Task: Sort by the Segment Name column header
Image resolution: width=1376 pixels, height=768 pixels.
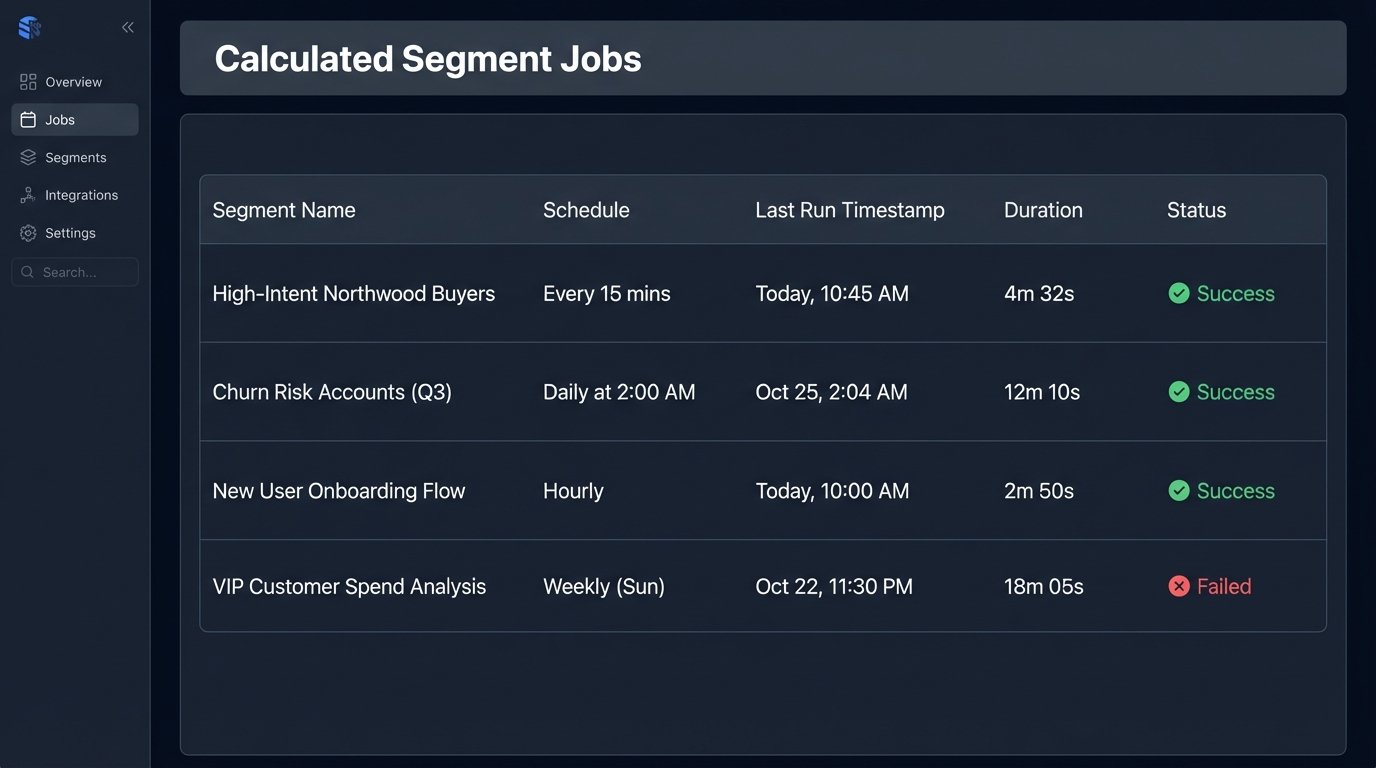Action: 284,210
